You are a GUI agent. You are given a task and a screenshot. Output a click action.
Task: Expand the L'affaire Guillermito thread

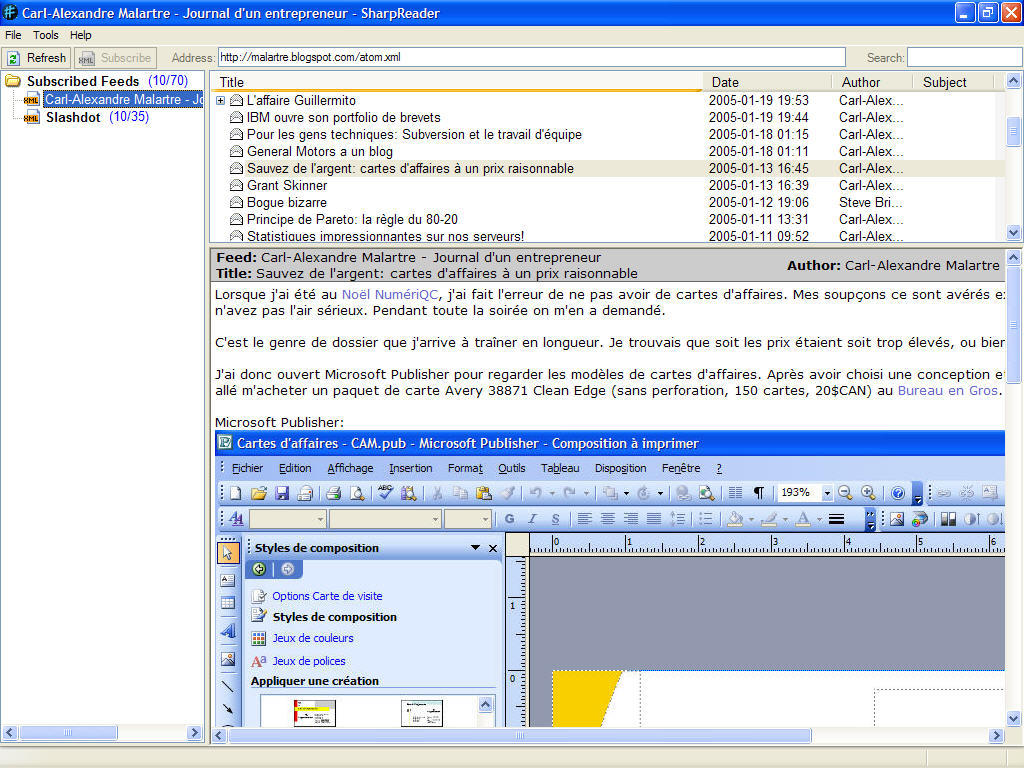pos(221,101)
